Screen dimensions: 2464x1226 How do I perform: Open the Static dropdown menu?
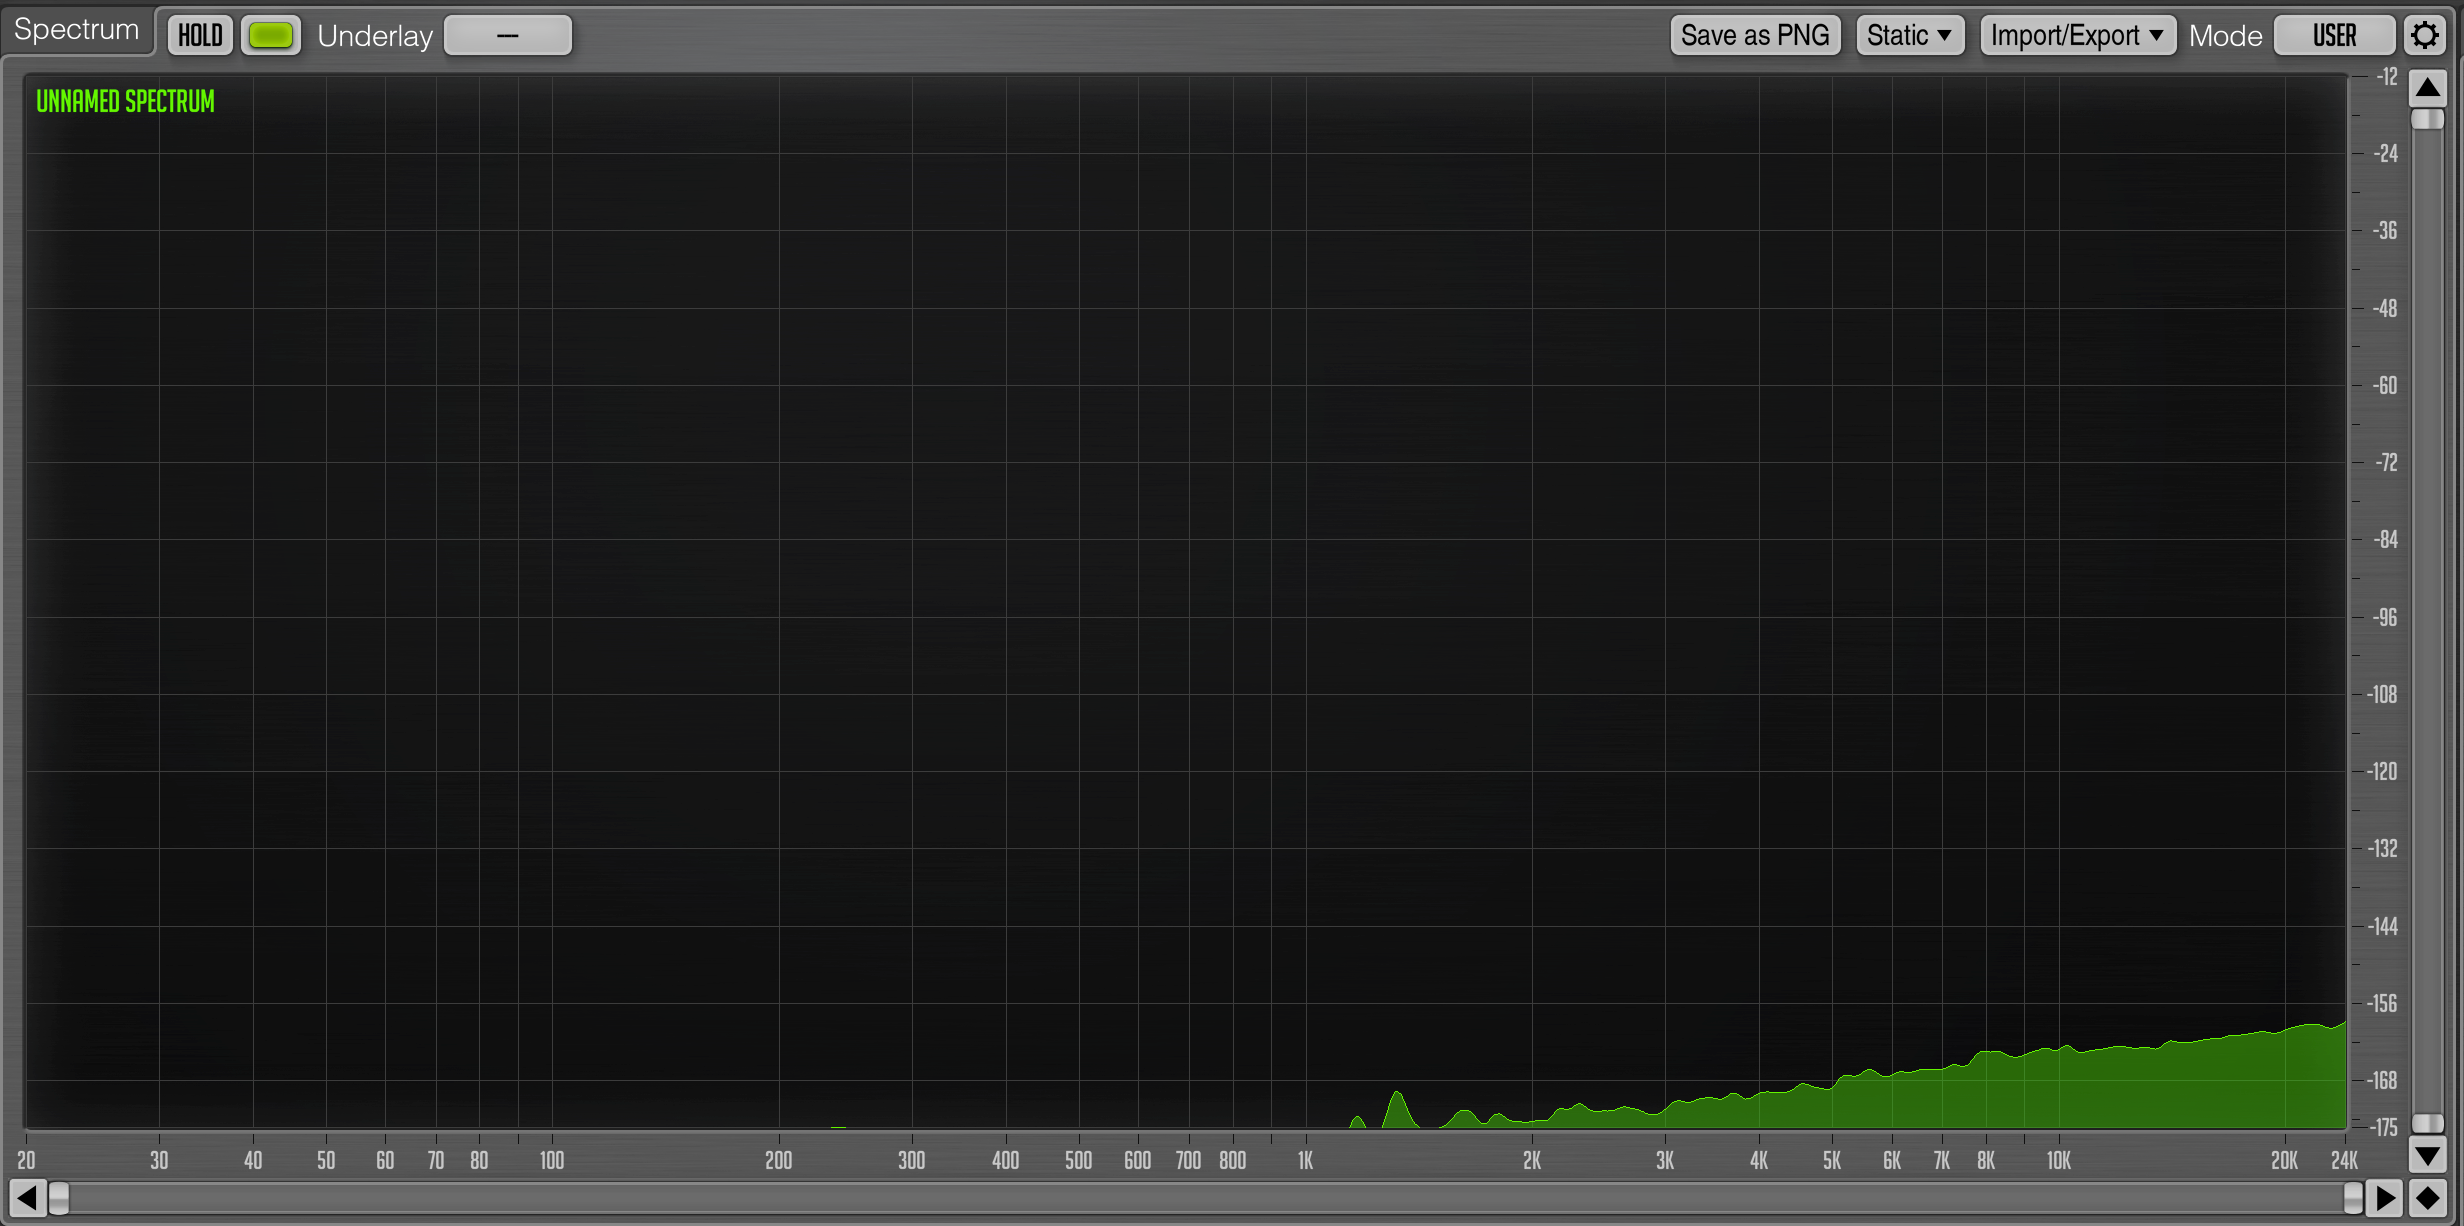tap(1909, 36)
